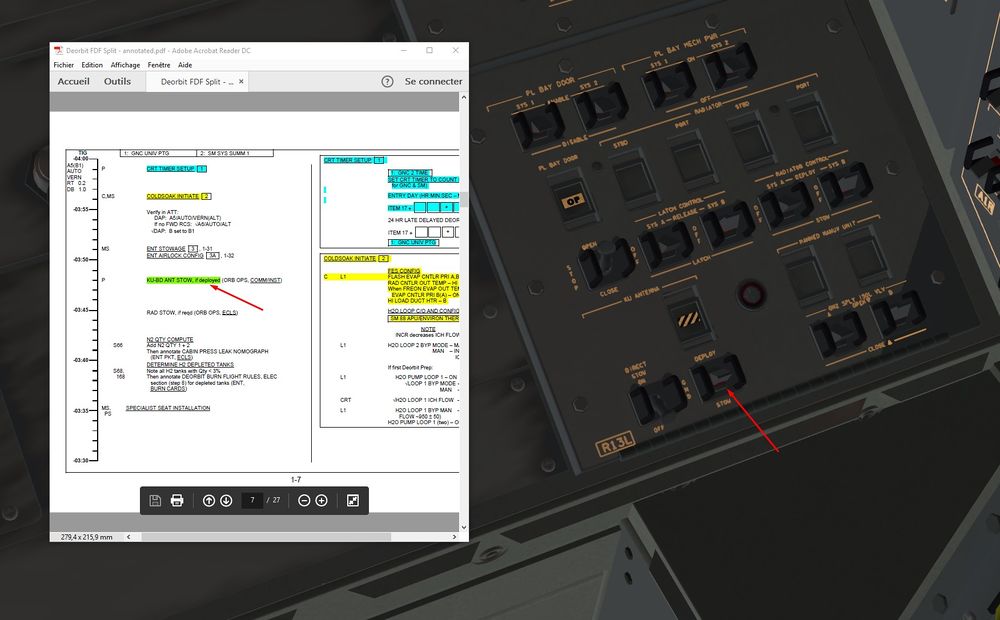This screenshot has width=1000, height=620.
Task: Switch to the Outils tab
Action: [x=117, y=82]
